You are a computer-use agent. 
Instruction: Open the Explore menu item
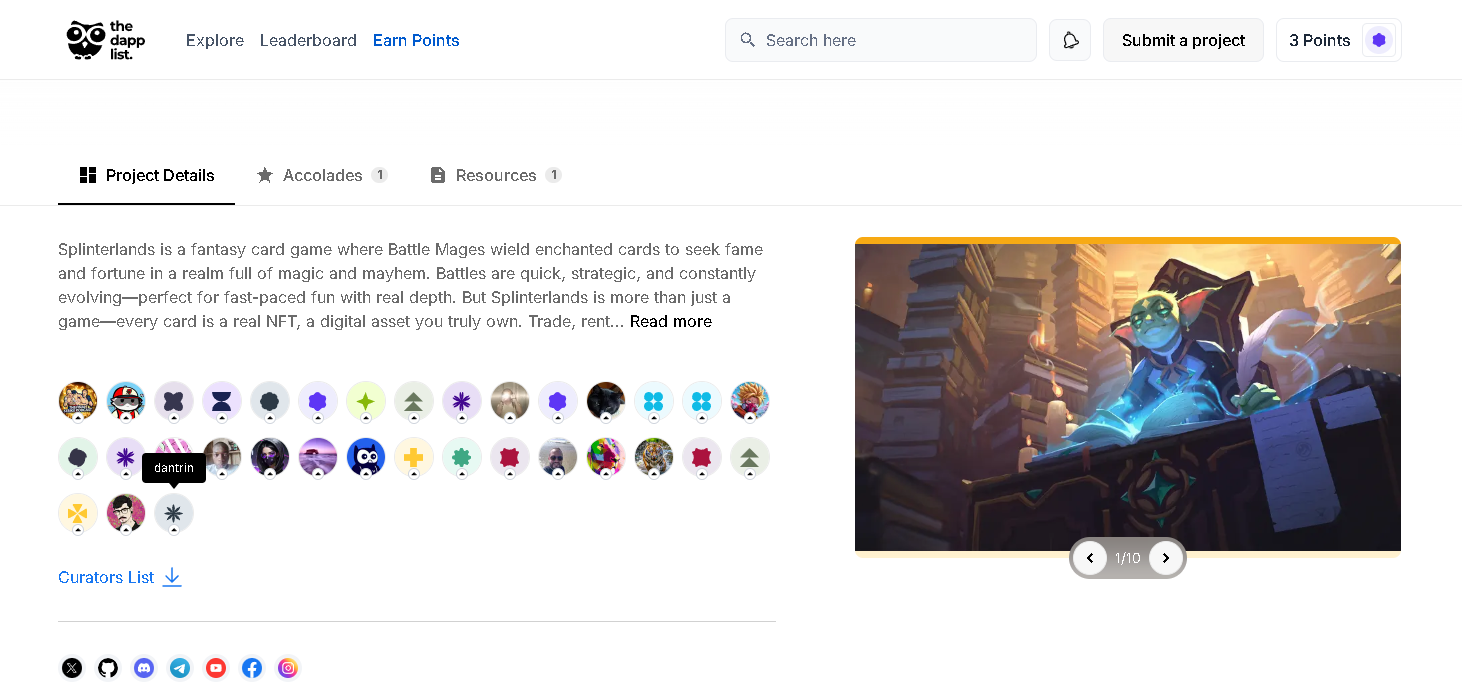tap(215, 40)
